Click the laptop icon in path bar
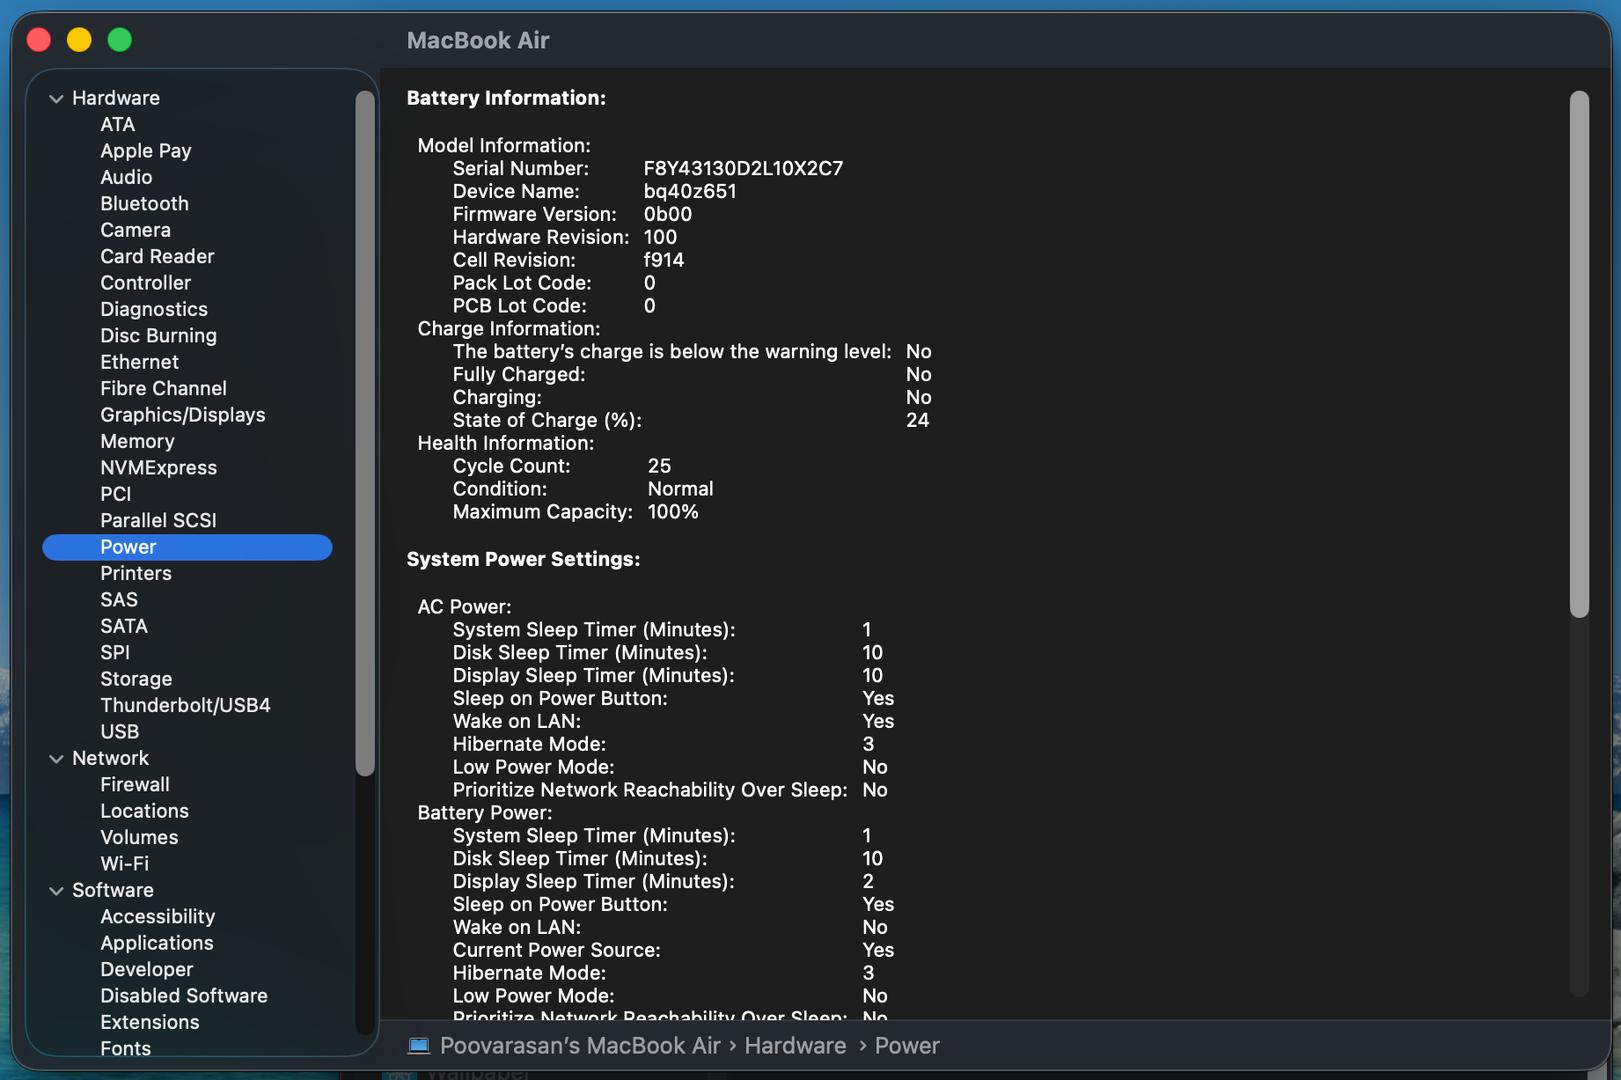Viewport: 1621px width, 1080px height. [x=419, y=1045]
